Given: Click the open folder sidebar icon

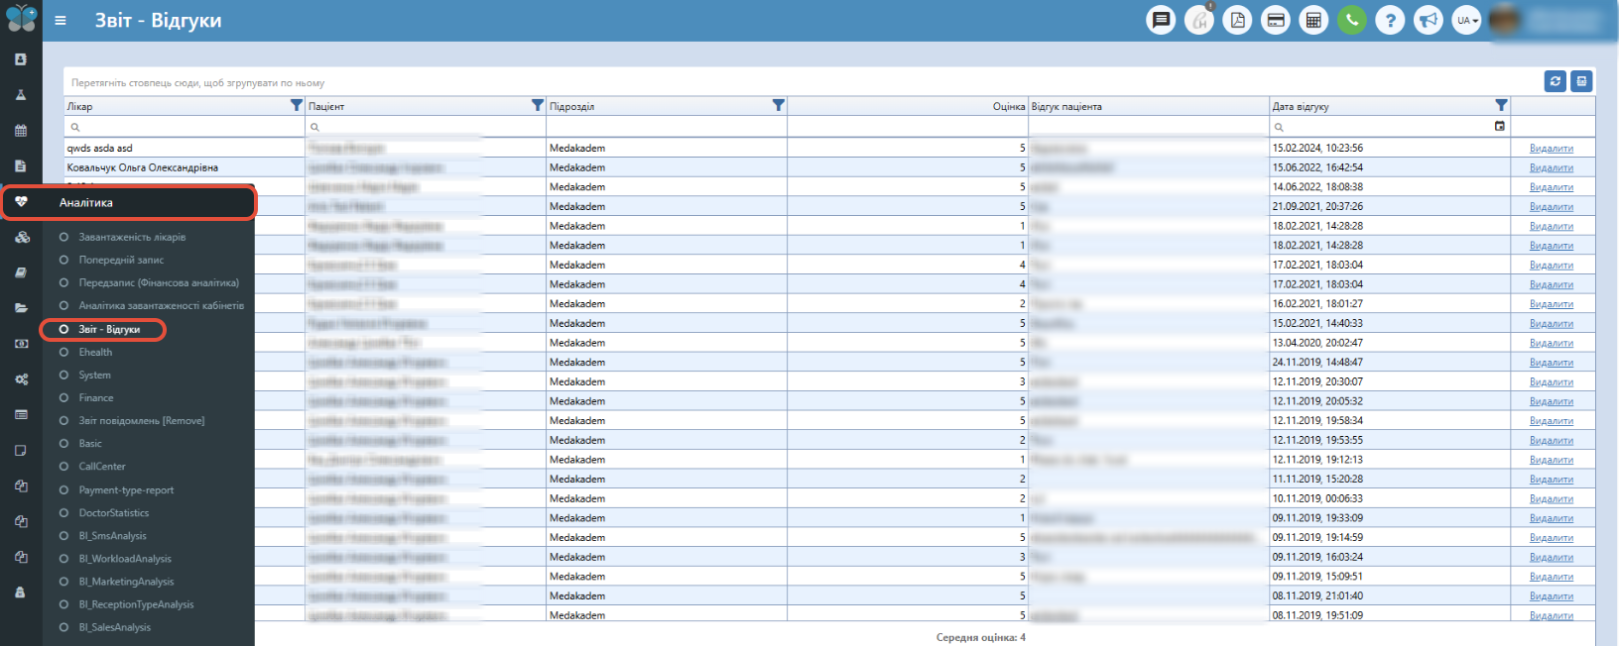Looking at the screenshot, I should [21, 308].
